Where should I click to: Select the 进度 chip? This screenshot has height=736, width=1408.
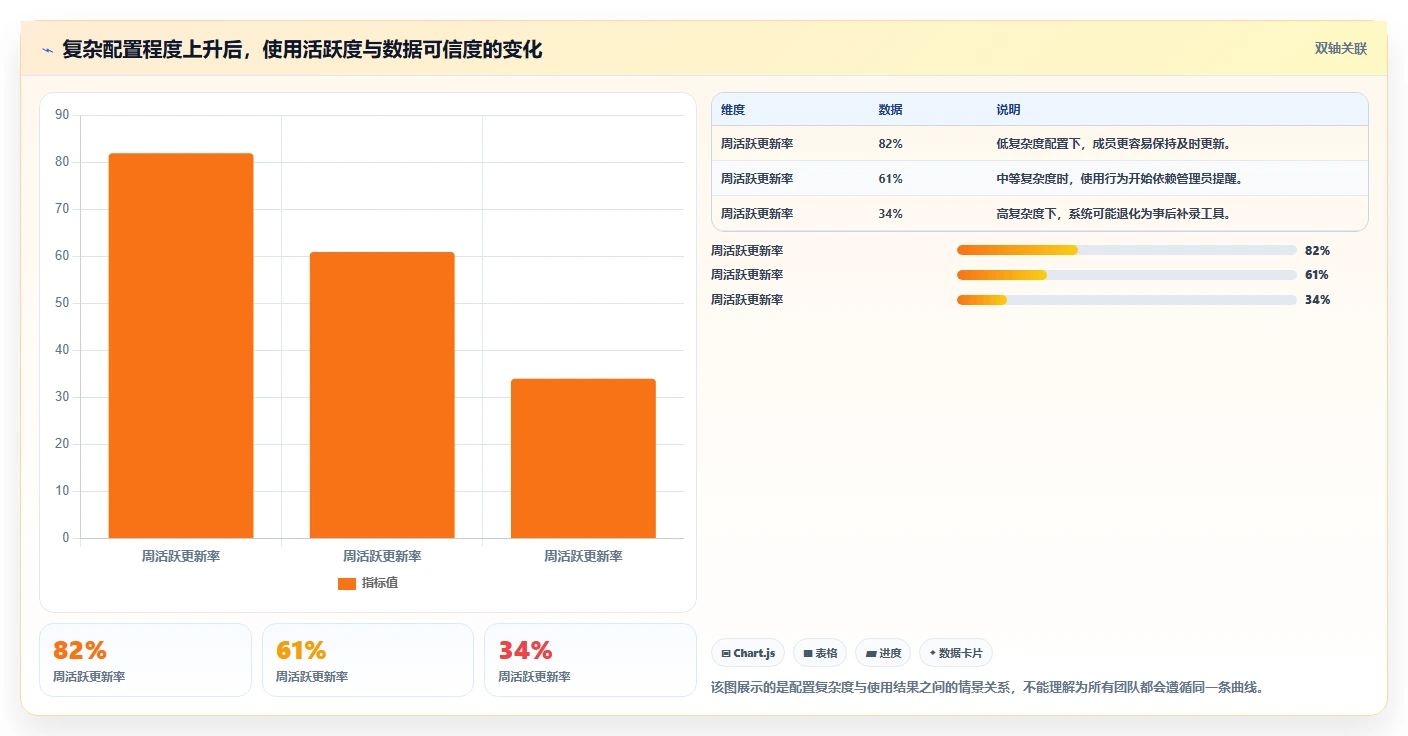pyautogui.click(x=883, y=653)
